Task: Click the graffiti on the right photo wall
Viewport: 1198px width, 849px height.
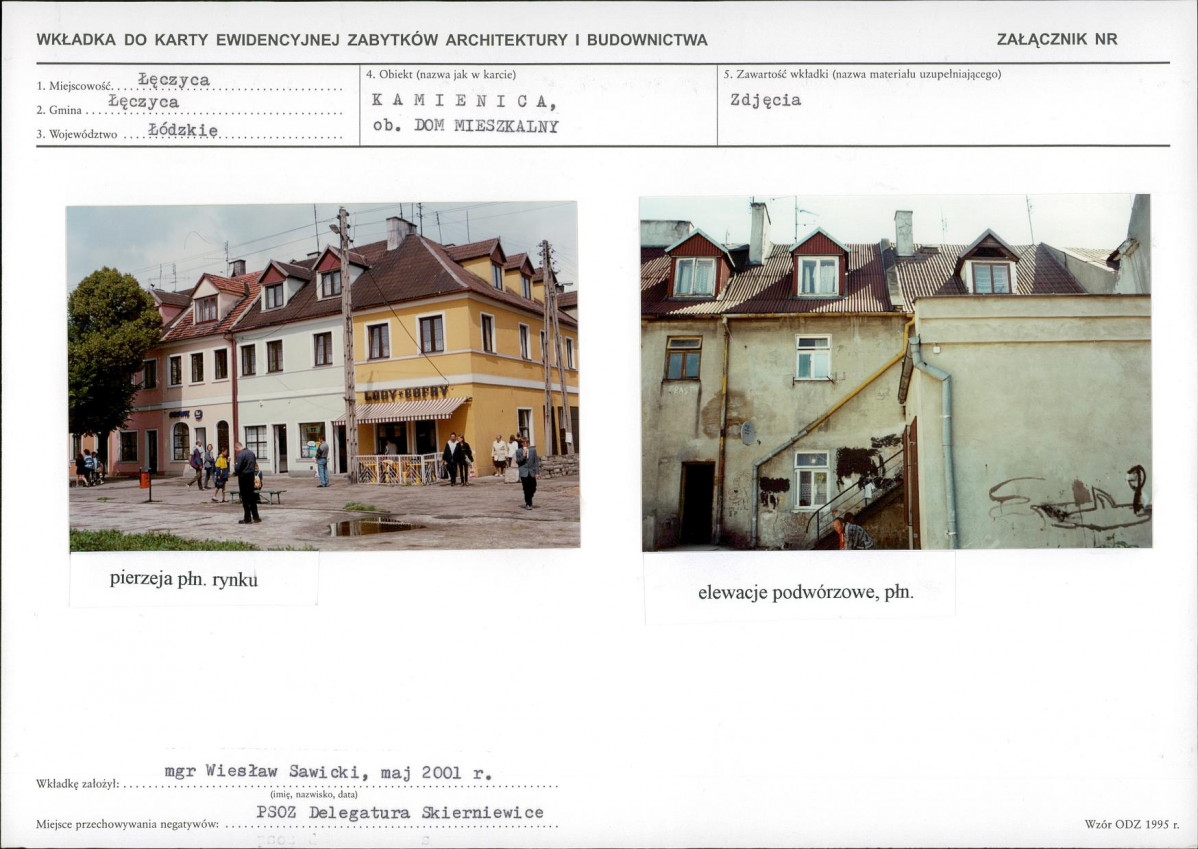Action: pos(1070,501)
